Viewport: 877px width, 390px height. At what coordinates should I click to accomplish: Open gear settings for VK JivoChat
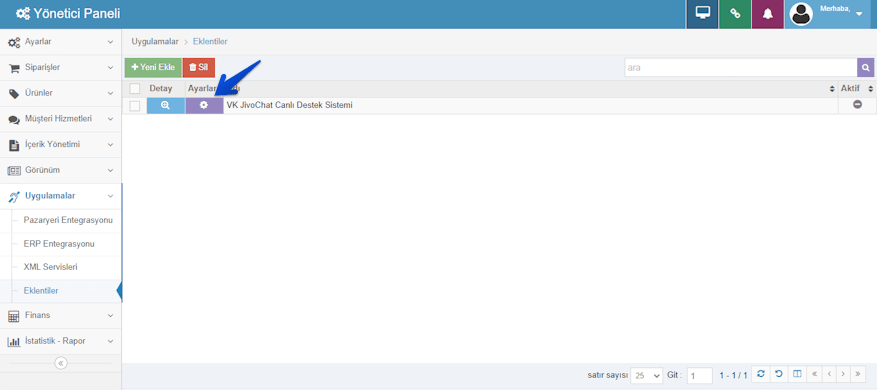click(x=204, y=105)
